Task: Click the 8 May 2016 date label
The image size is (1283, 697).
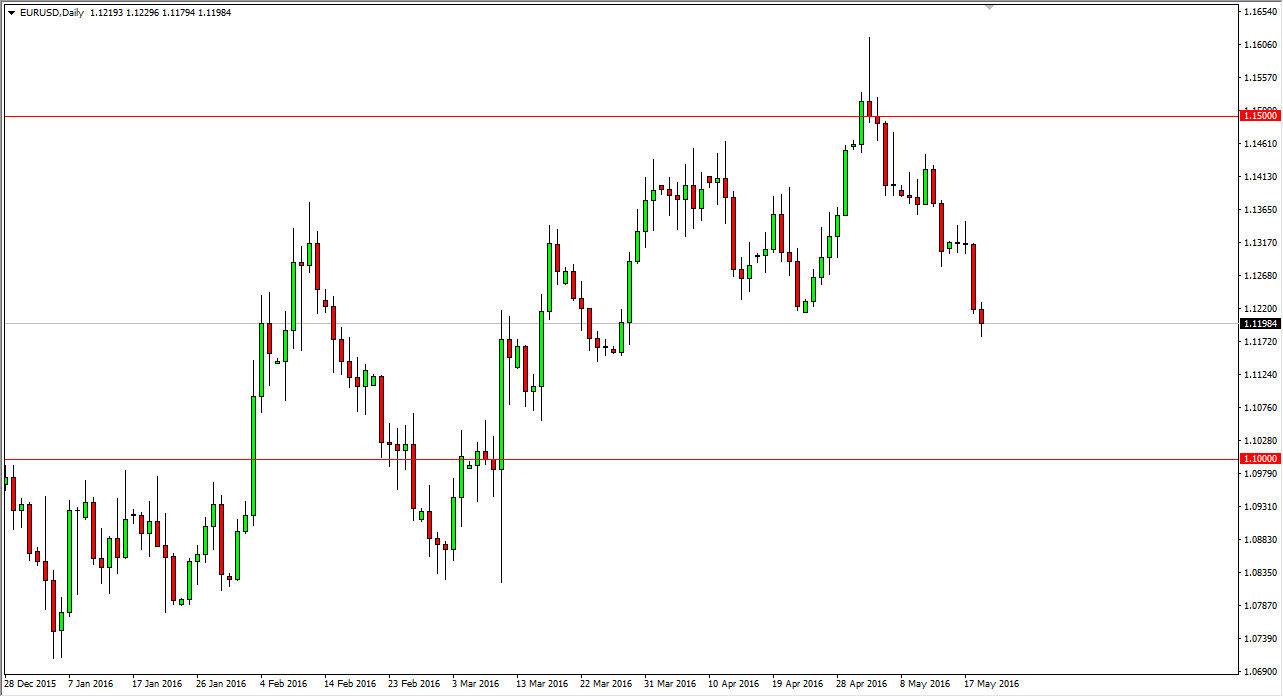Action: coord(925,685)
